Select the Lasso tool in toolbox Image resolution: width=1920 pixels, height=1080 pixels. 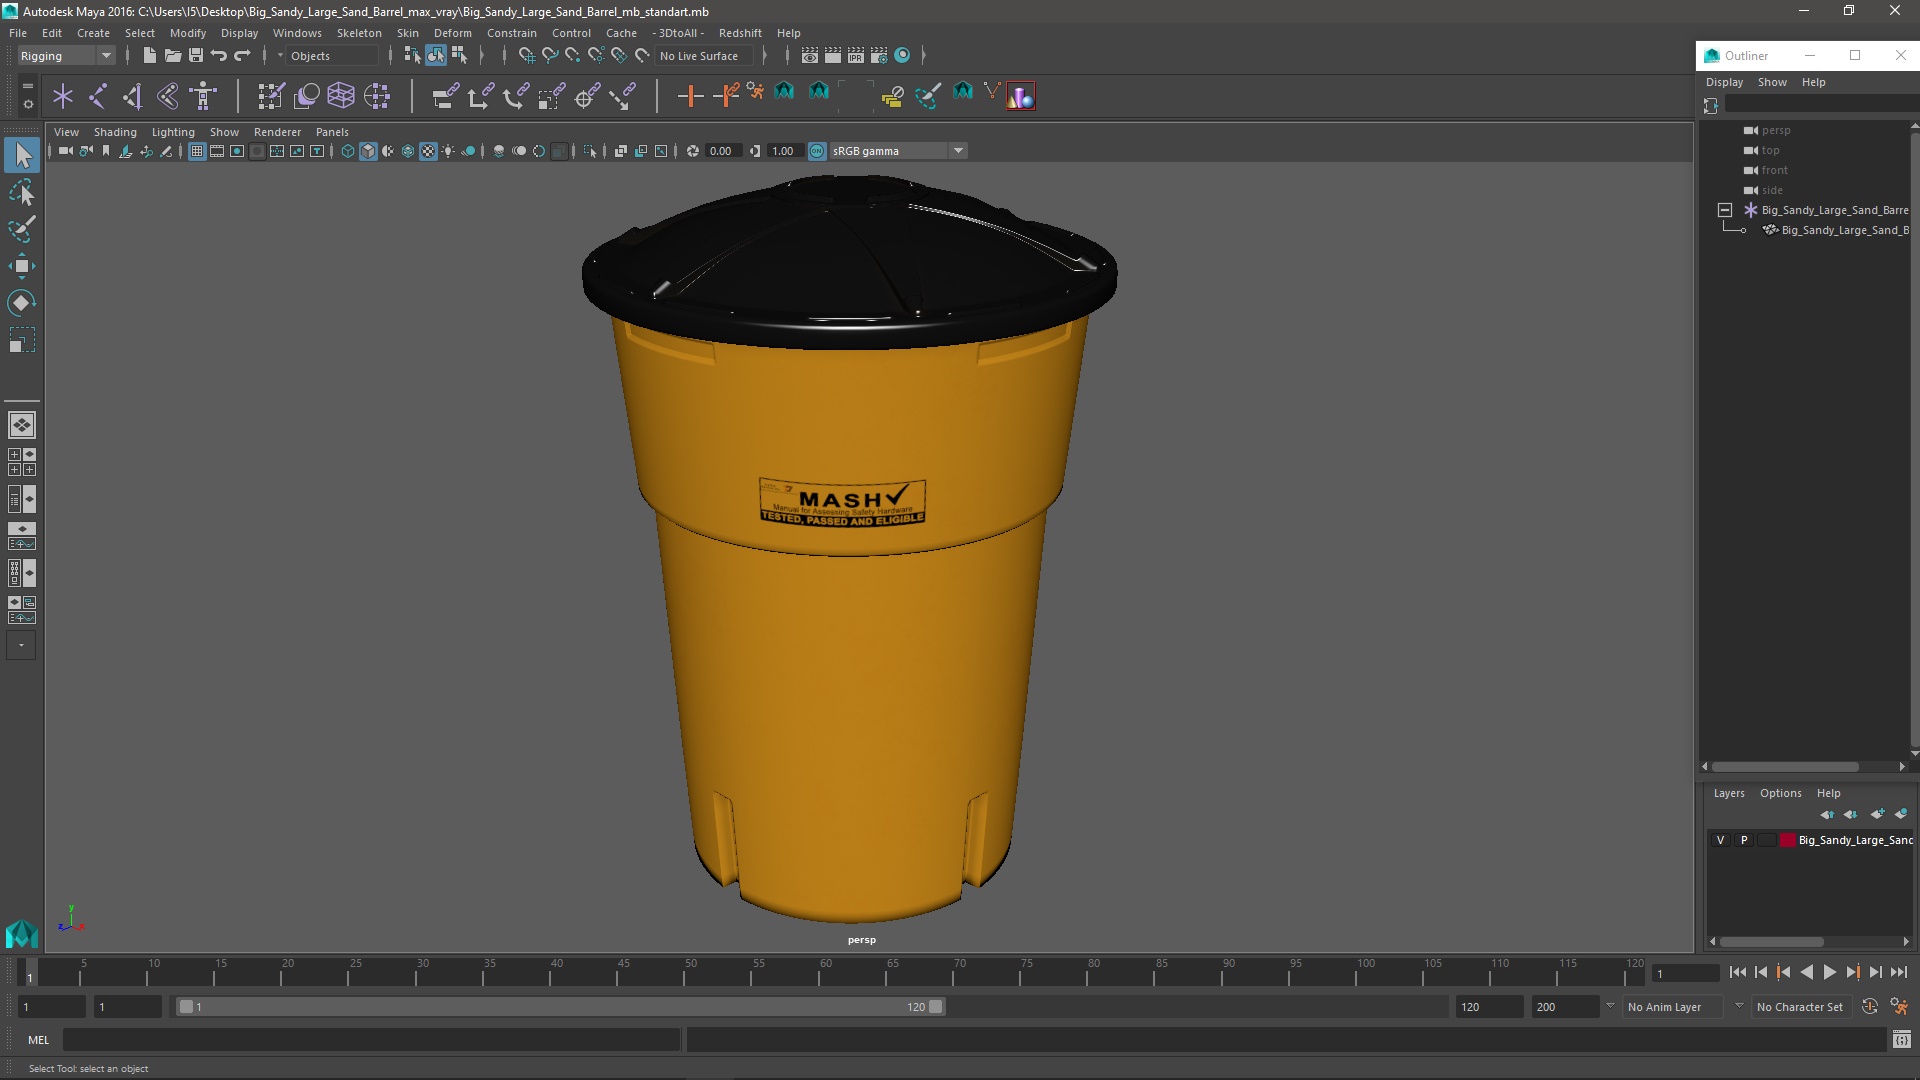tap(22, 193)
